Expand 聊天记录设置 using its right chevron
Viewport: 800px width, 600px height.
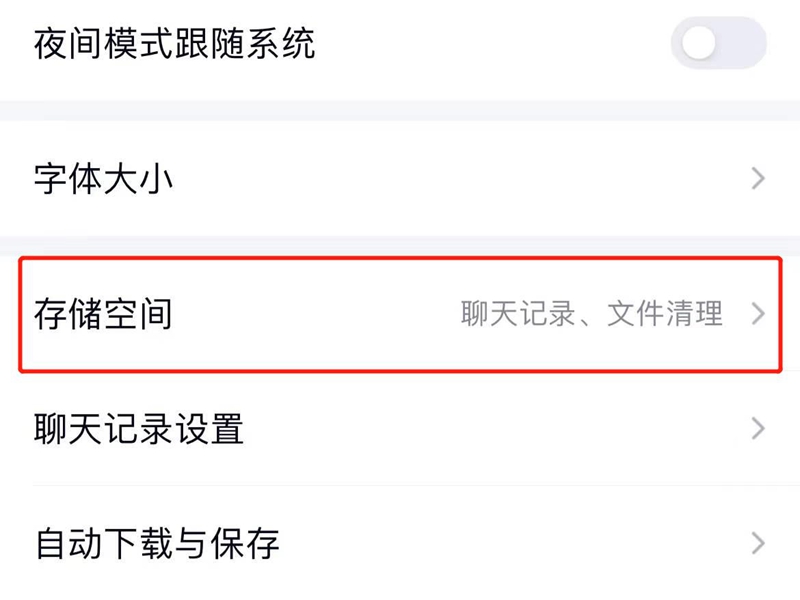coord(758,429)
